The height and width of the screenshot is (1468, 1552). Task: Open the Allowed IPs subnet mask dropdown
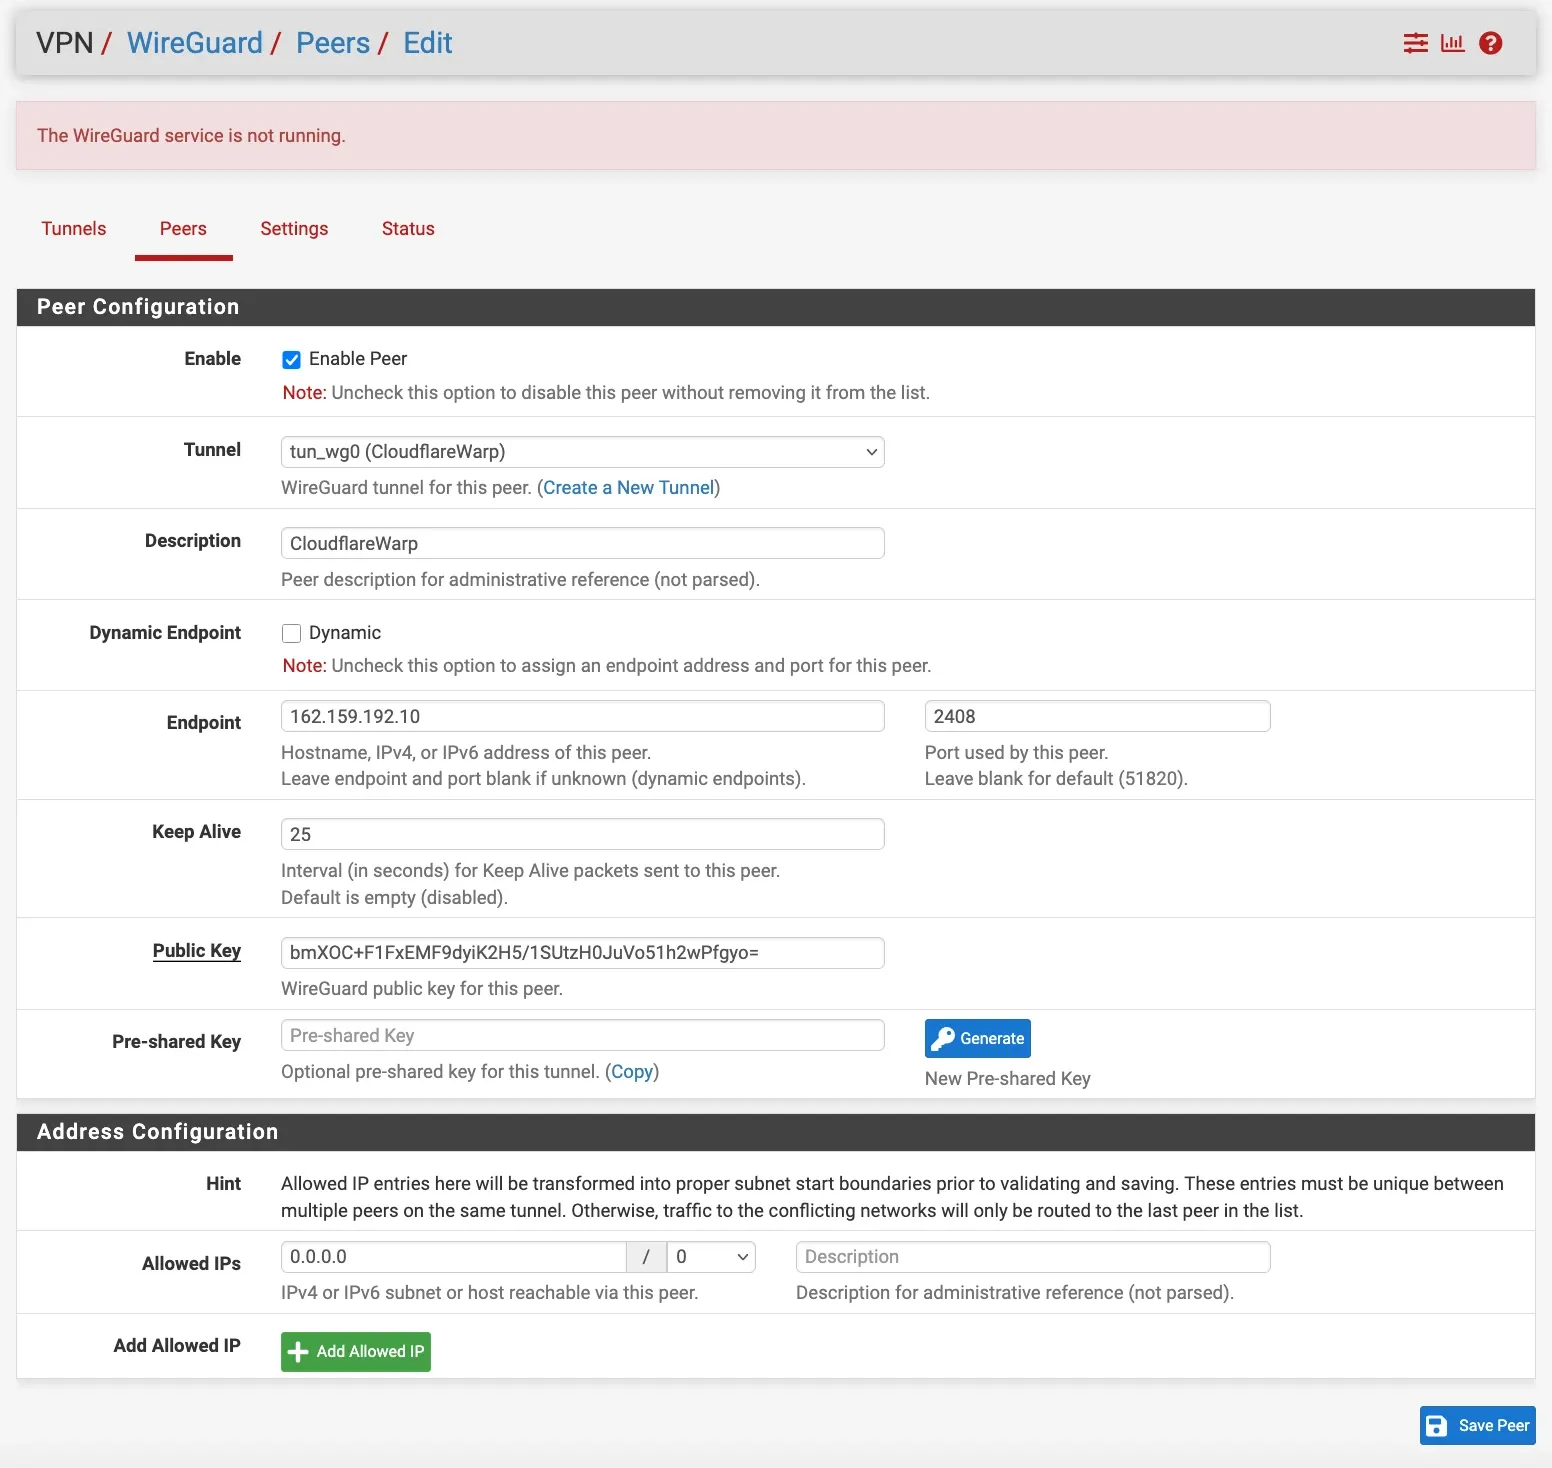coord(711,1257)
